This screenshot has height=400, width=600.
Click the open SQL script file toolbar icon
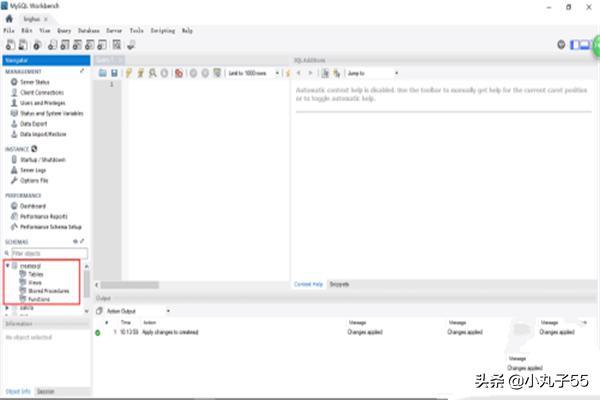23,45
